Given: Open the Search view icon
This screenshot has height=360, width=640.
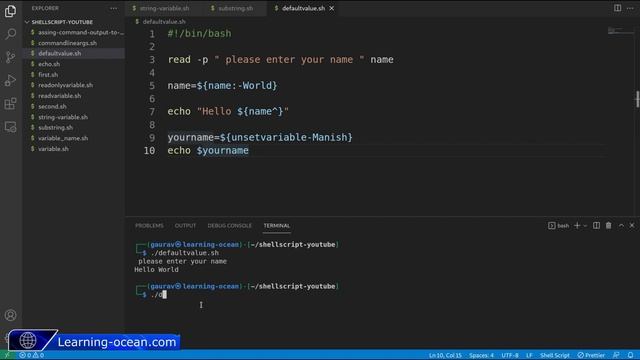Looking at the screenshot, I should click(11, 34).
